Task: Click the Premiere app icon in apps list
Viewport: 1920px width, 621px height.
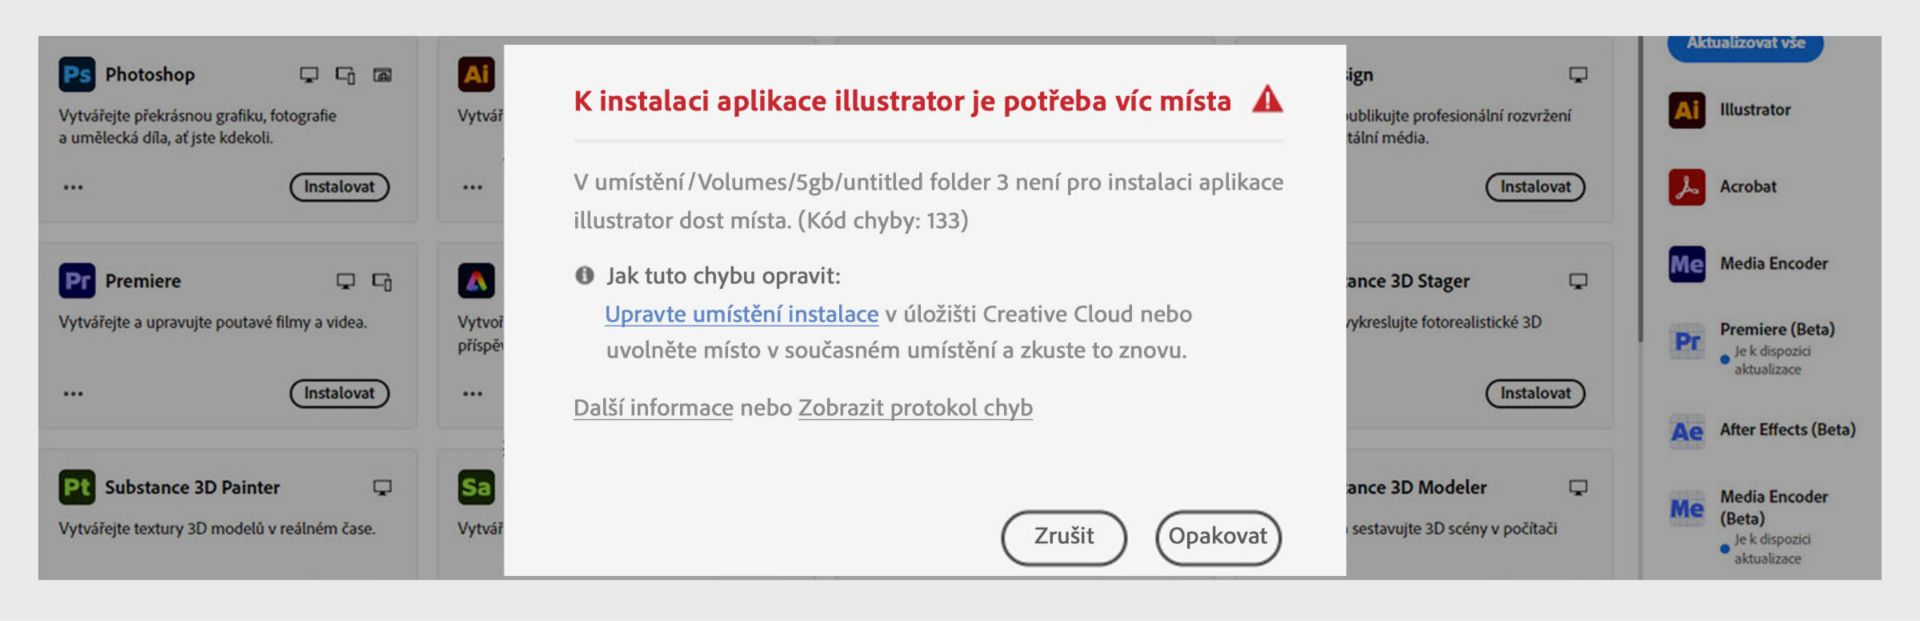Action: [77, 281]
